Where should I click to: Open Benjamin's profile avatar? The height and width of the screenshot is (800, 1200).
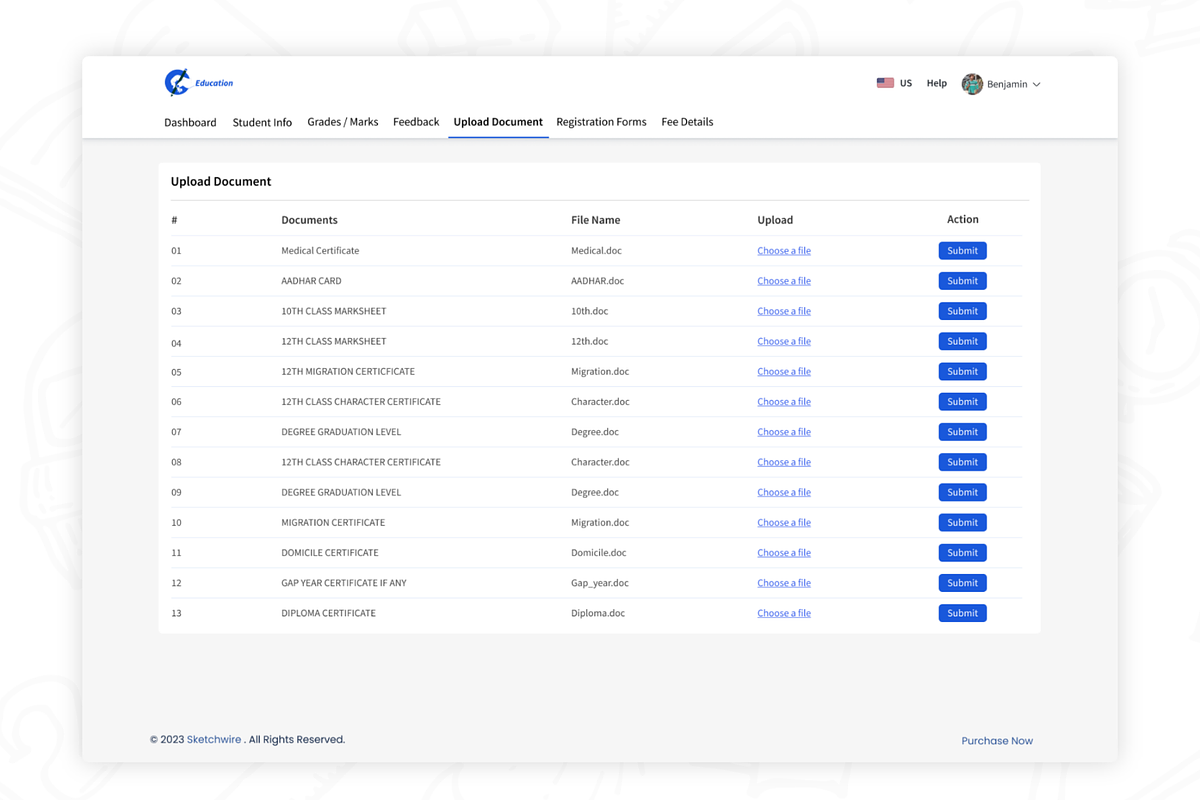[972, 84]
